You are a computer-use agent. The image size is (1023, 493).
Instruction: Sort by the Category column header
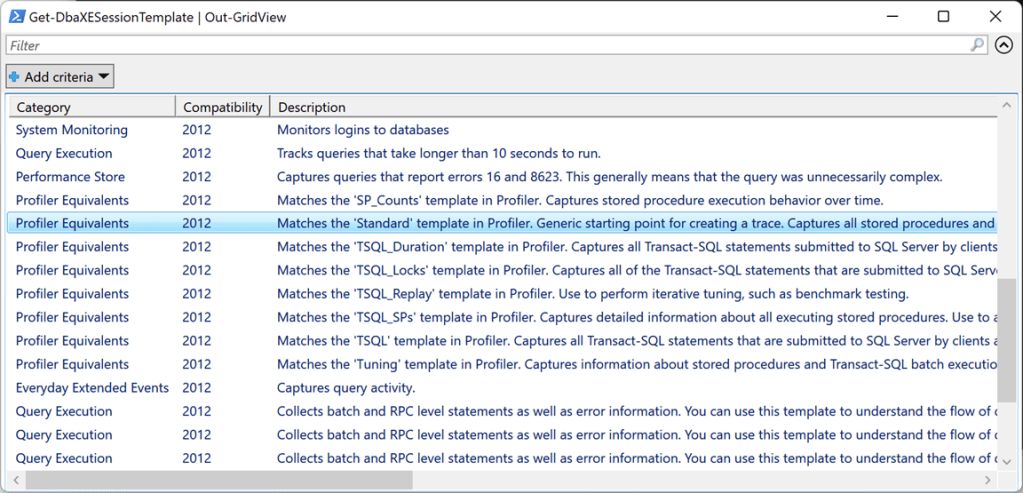point(90,107)
